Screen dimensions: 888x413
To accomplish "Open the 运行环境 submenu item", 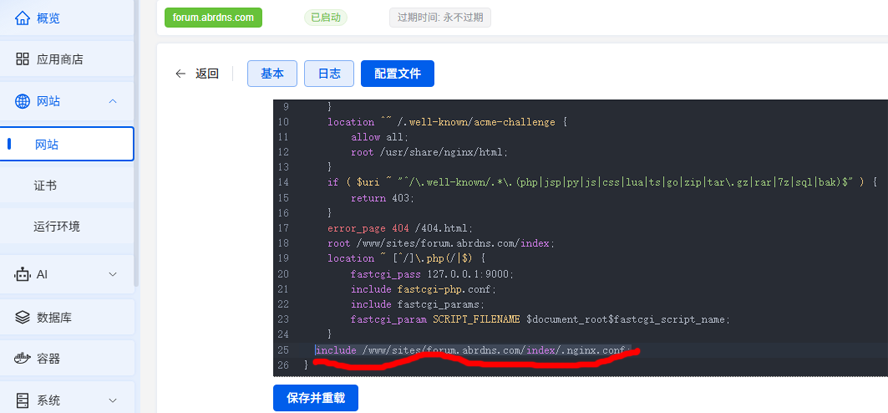I will click(57, 226).
